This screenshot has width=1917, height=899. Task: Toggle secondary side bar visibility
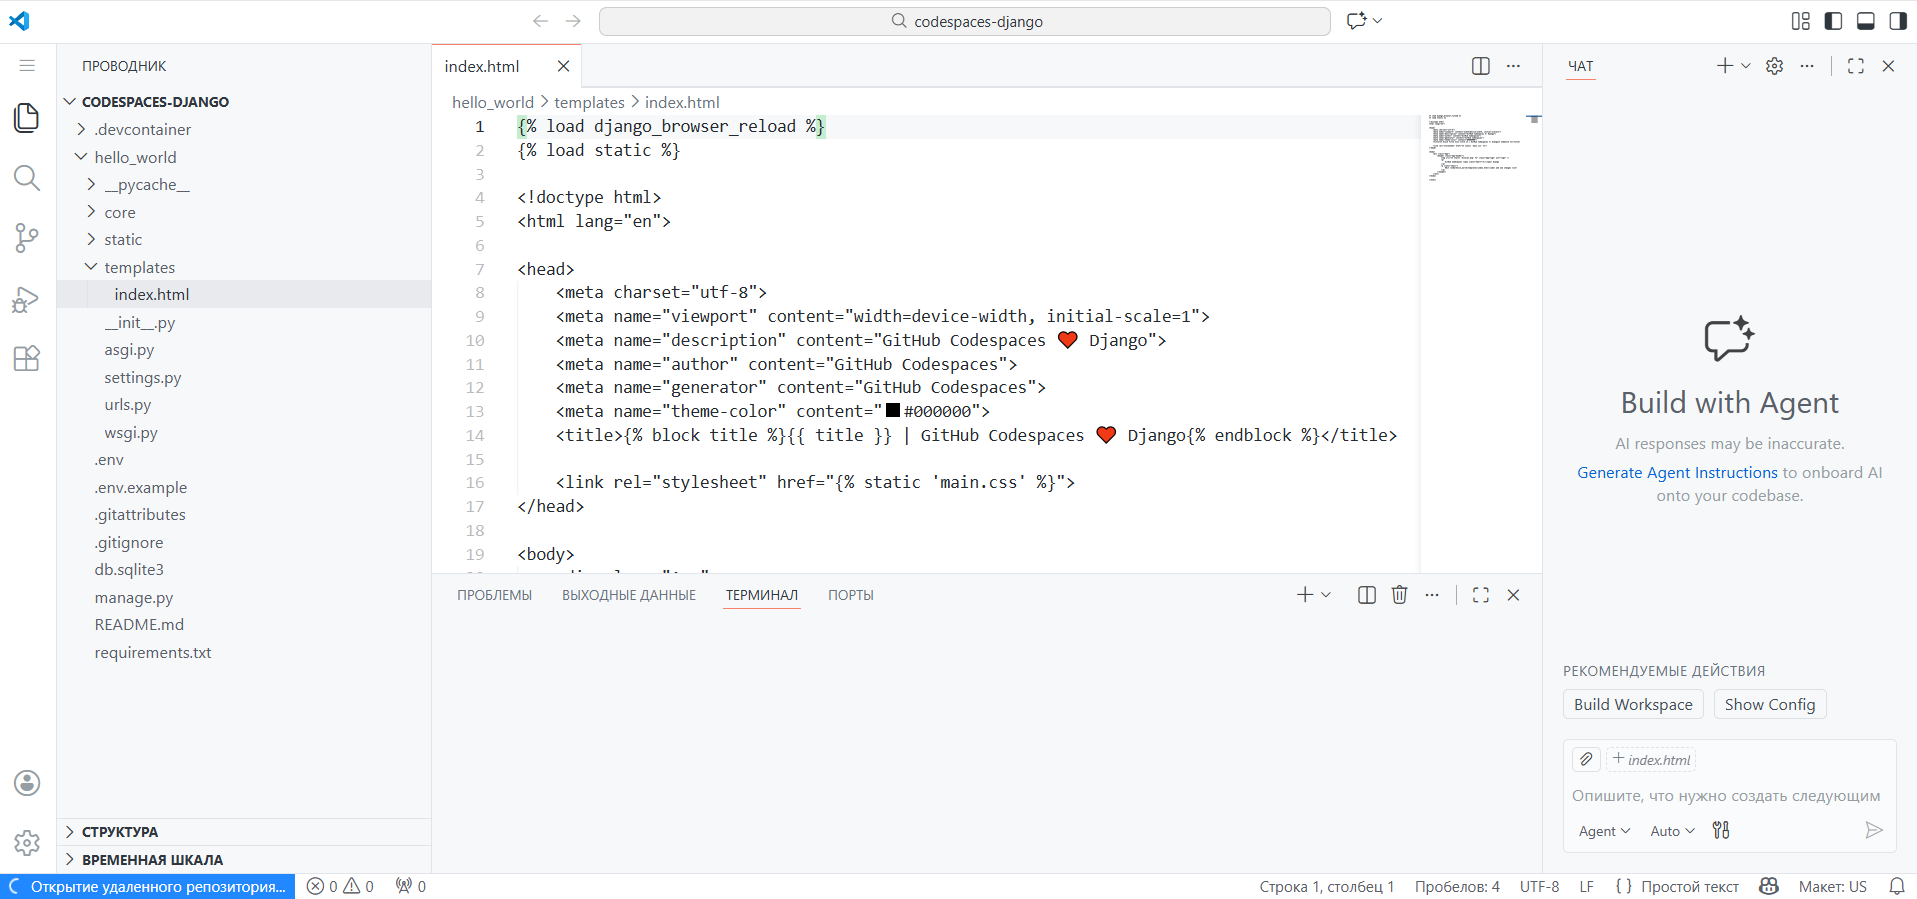(1897, 21)
